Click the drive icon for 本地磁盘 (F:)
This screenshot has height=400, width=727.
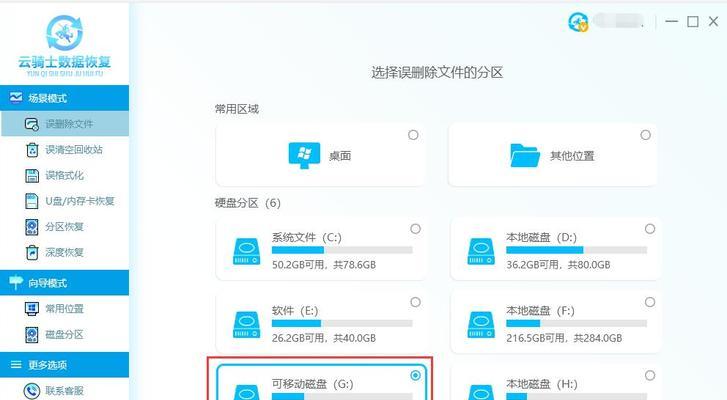(x=481, y=325)
